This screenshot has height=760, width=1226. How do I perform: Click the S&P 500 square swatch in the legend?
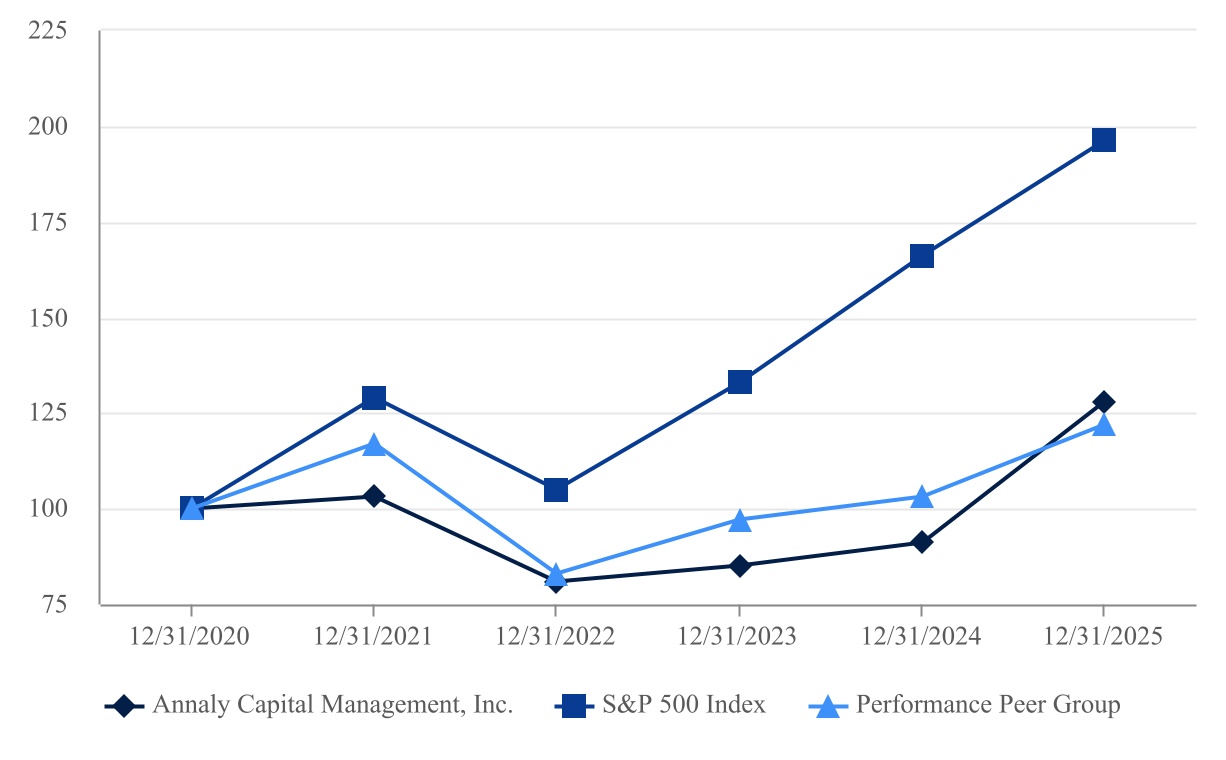[x=574, y=706]
